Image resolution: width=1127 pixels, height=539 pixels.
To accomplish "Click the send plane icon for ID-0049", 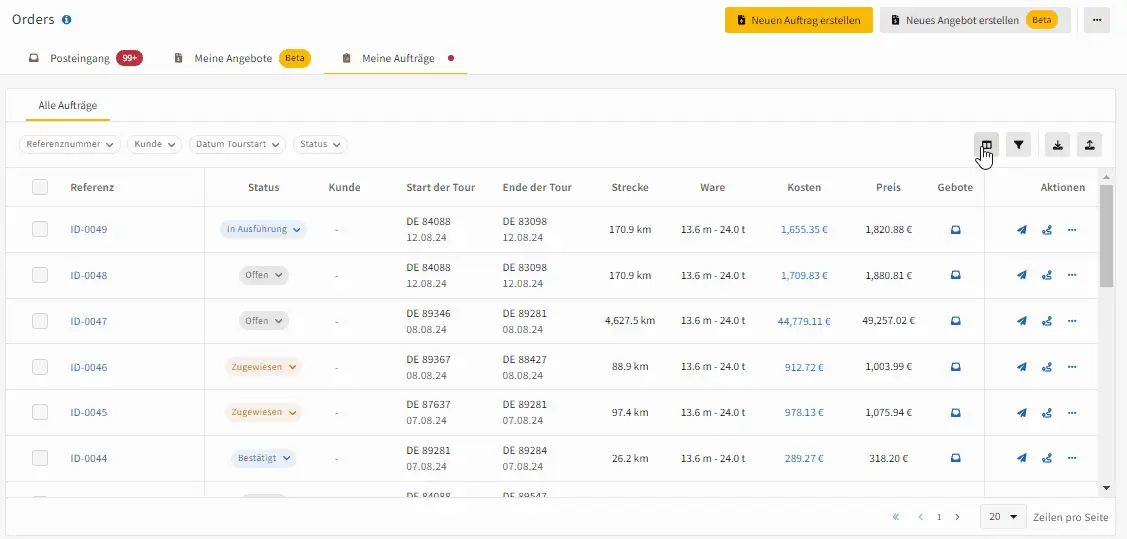I will point(1021,230).
